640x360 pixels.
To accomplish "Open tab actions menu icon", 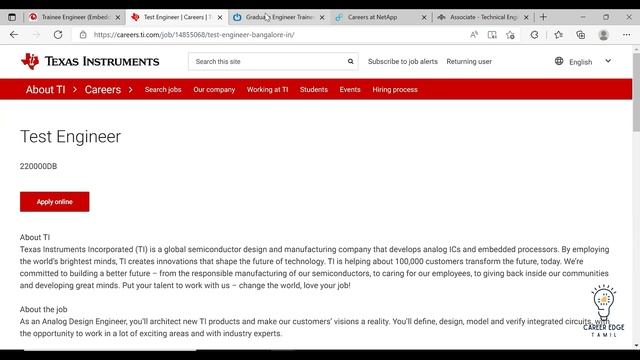I will [x=12, y=17].
